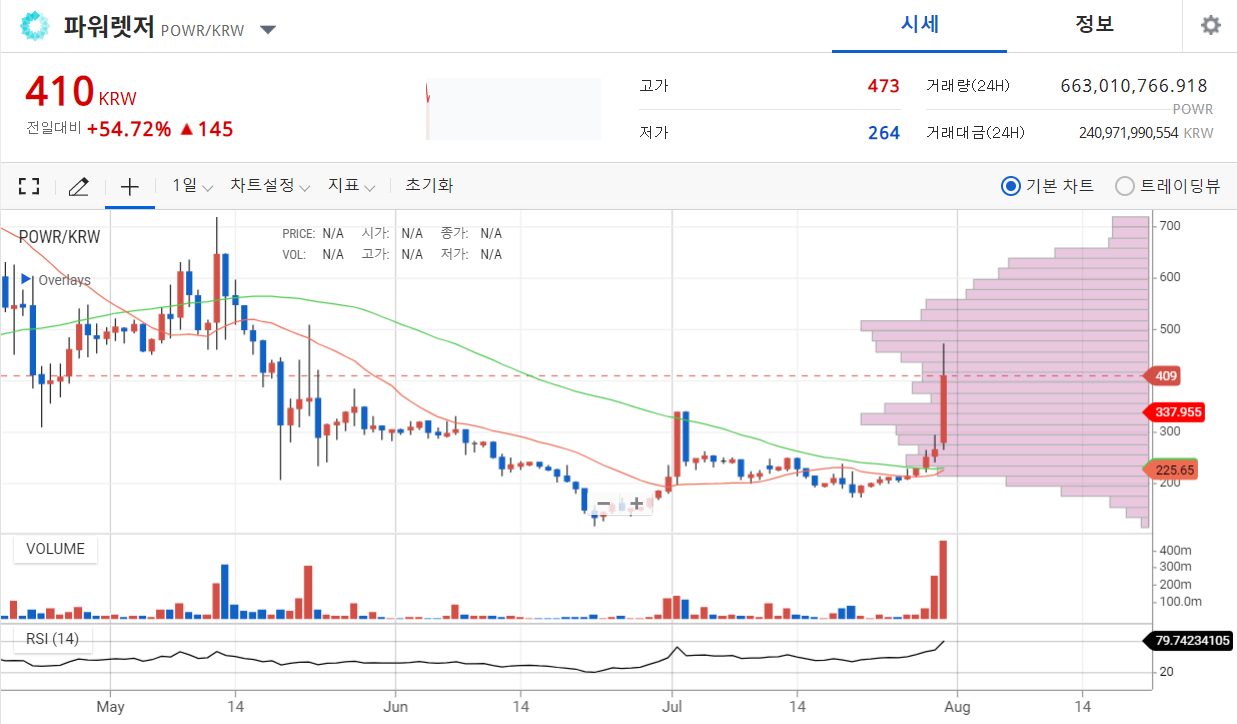1237x724 pixels.
Task: Open the 지표 indicators dropdown
Action: (351, 186)
